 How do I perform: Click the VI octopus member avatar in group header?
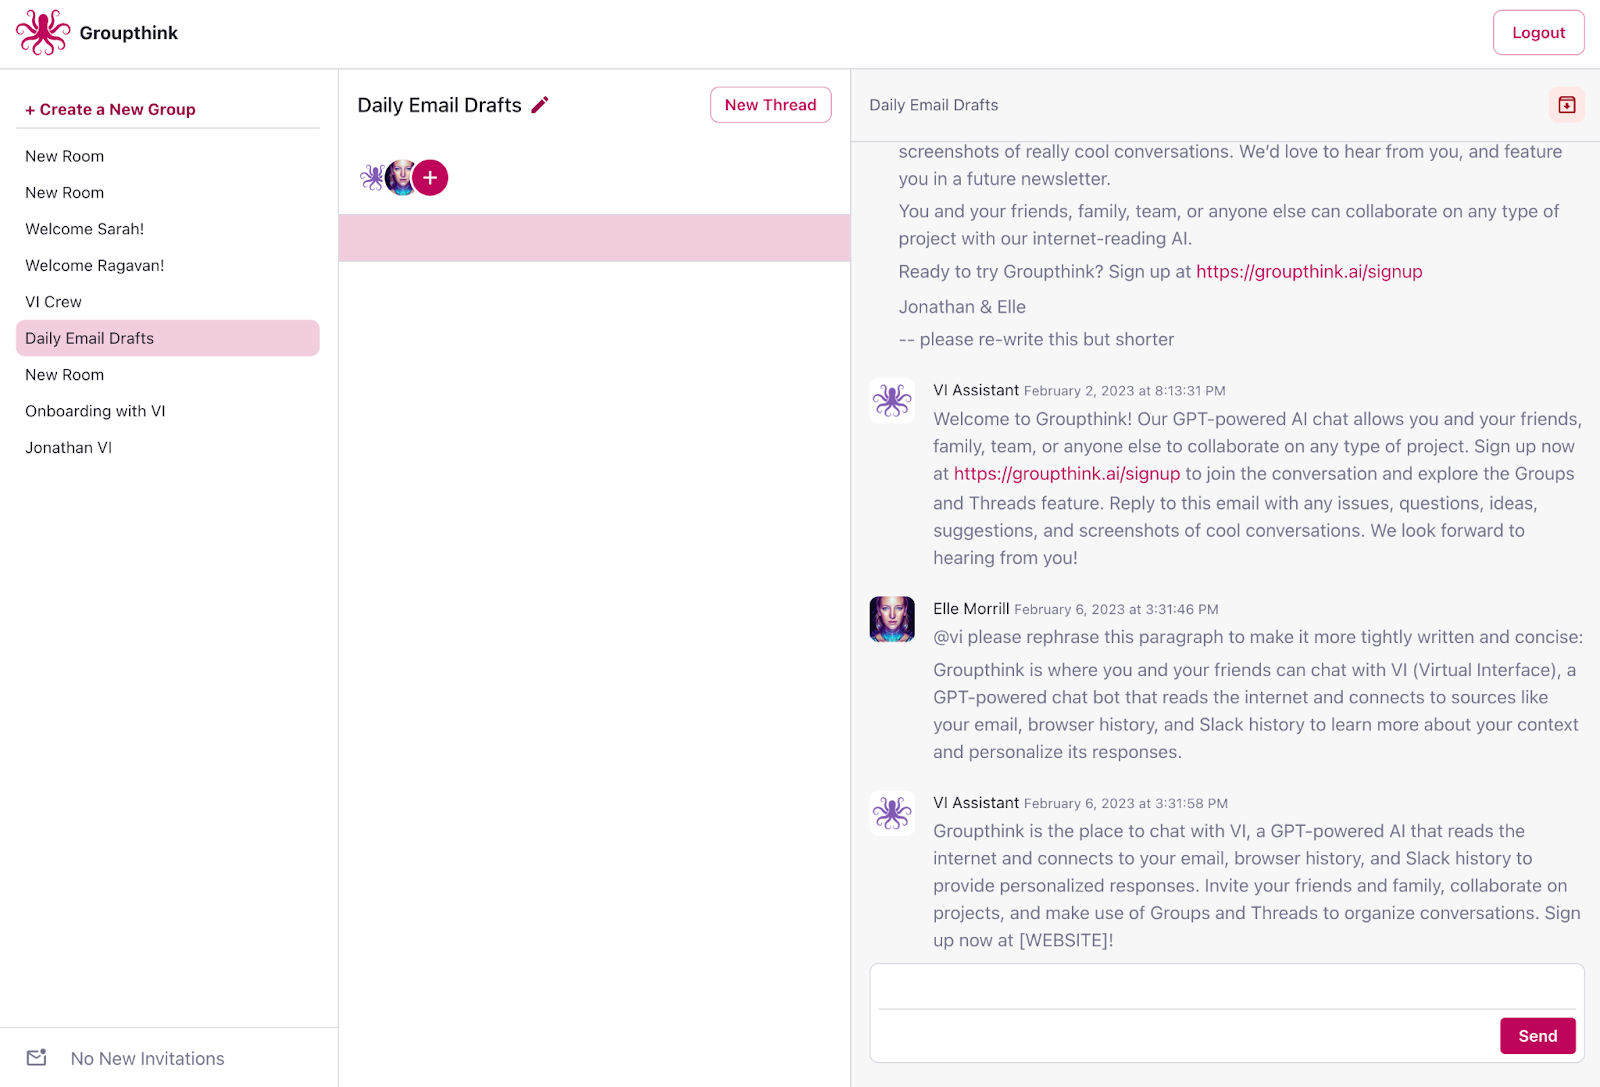372,178
